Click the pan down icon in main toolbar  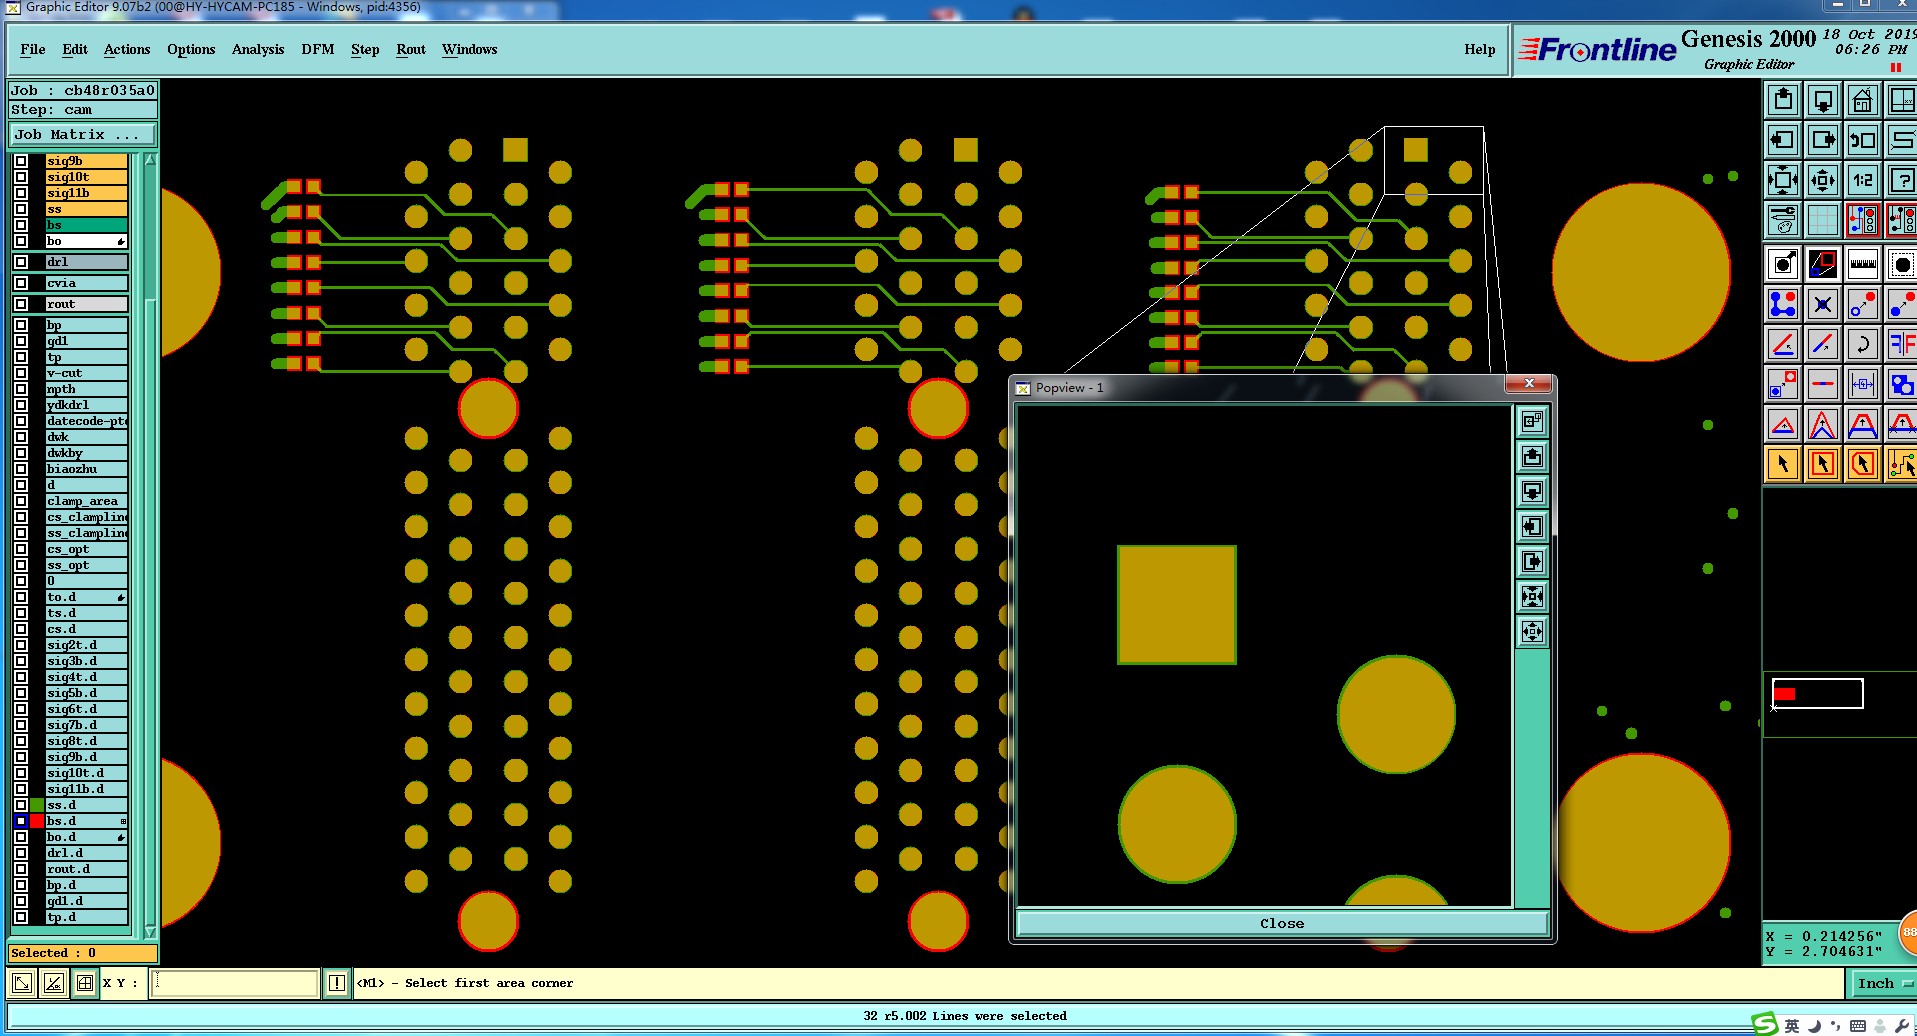[1823, 100]
